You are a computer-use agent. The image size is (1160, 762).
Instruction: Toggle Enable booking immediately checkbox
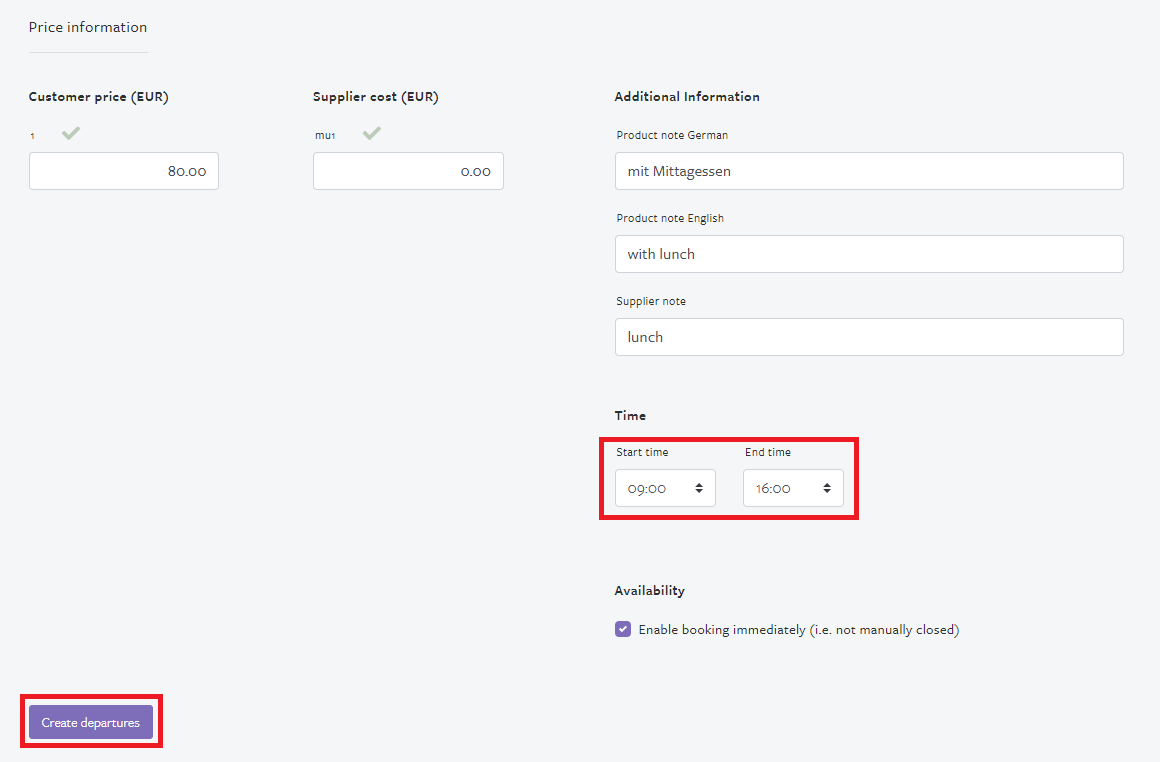pyautogui.click(x=623, y=629)
